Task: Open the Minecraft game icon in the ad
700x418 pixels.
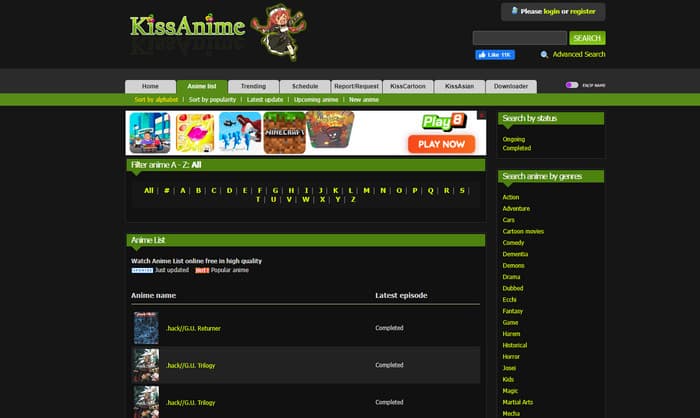Action: pyautogui.click(x=284, y=133)
